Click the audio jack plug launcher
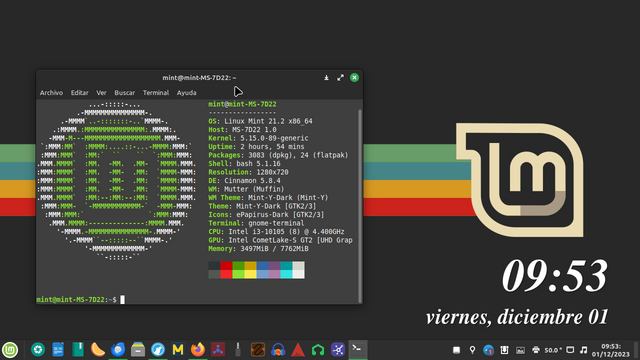This screenshot has height=360, width=640. pos(238,350)
